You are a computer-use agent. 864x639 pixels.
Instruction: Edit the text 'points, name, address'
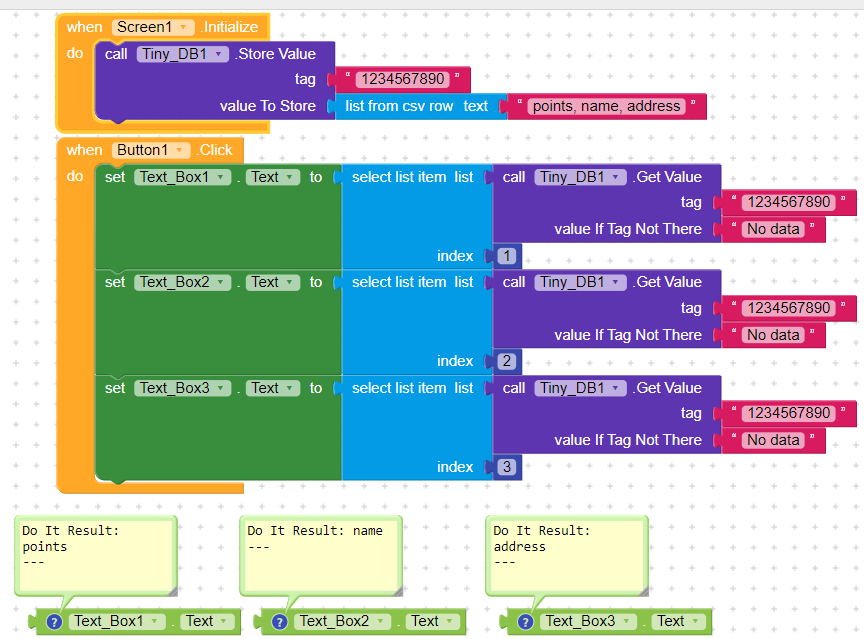click(x=606, y=106)
